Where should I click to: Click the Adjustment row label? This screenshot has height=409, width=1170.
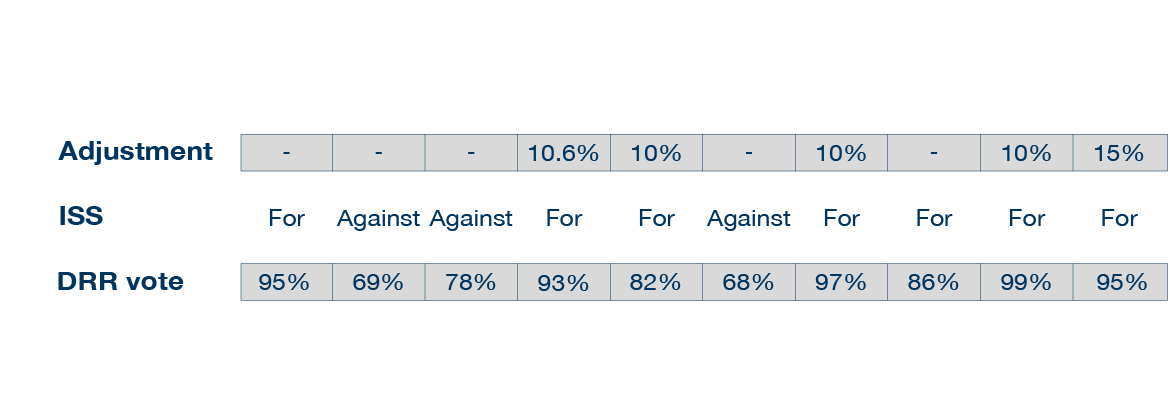click(x=135, y=152)
